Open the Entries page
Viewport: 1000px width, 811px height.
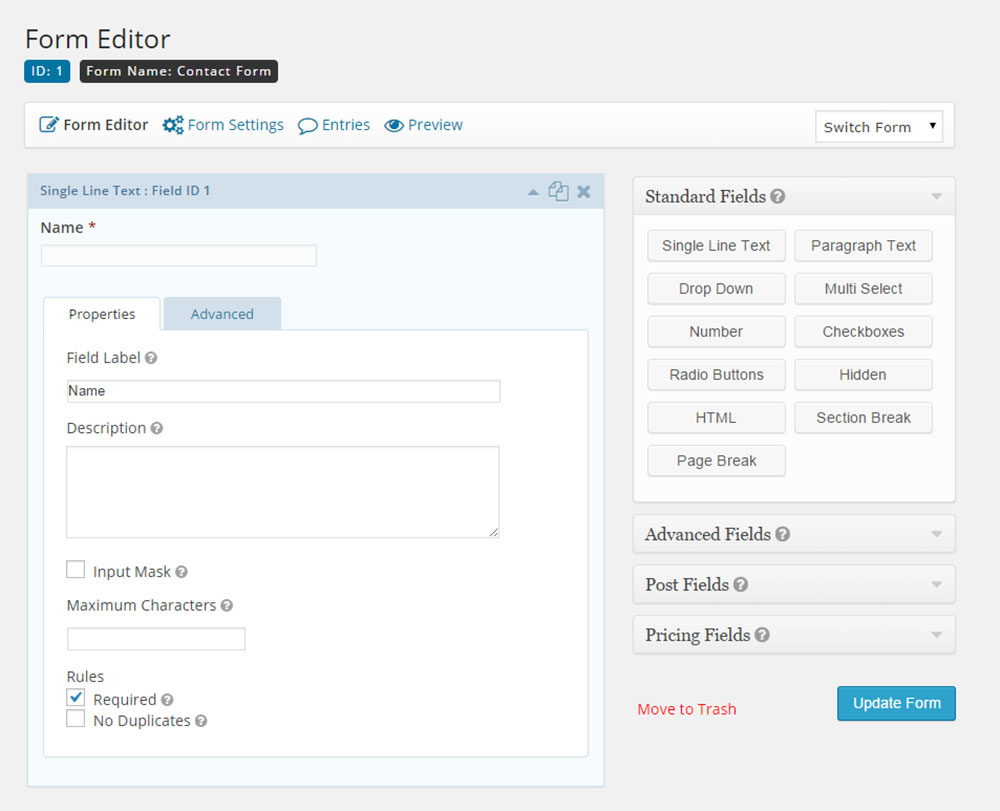pyautogui.click(x=346, y=125)
